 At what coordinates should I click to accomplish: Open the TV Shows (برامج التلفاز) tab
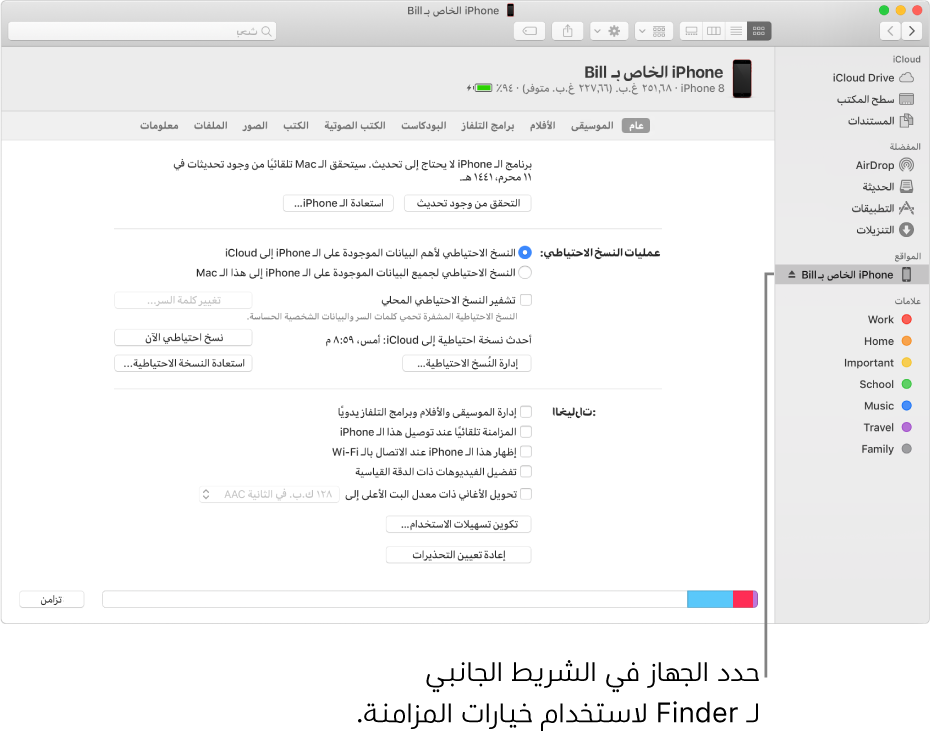[x=487, y=125]
